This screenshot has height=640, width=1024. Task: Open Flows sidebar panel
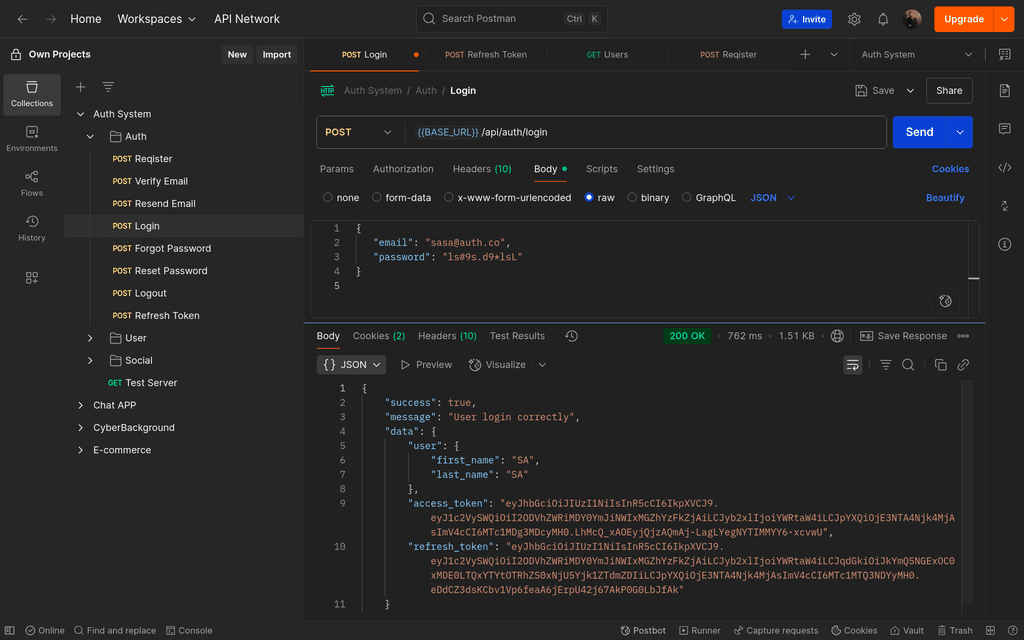(32, 184)
